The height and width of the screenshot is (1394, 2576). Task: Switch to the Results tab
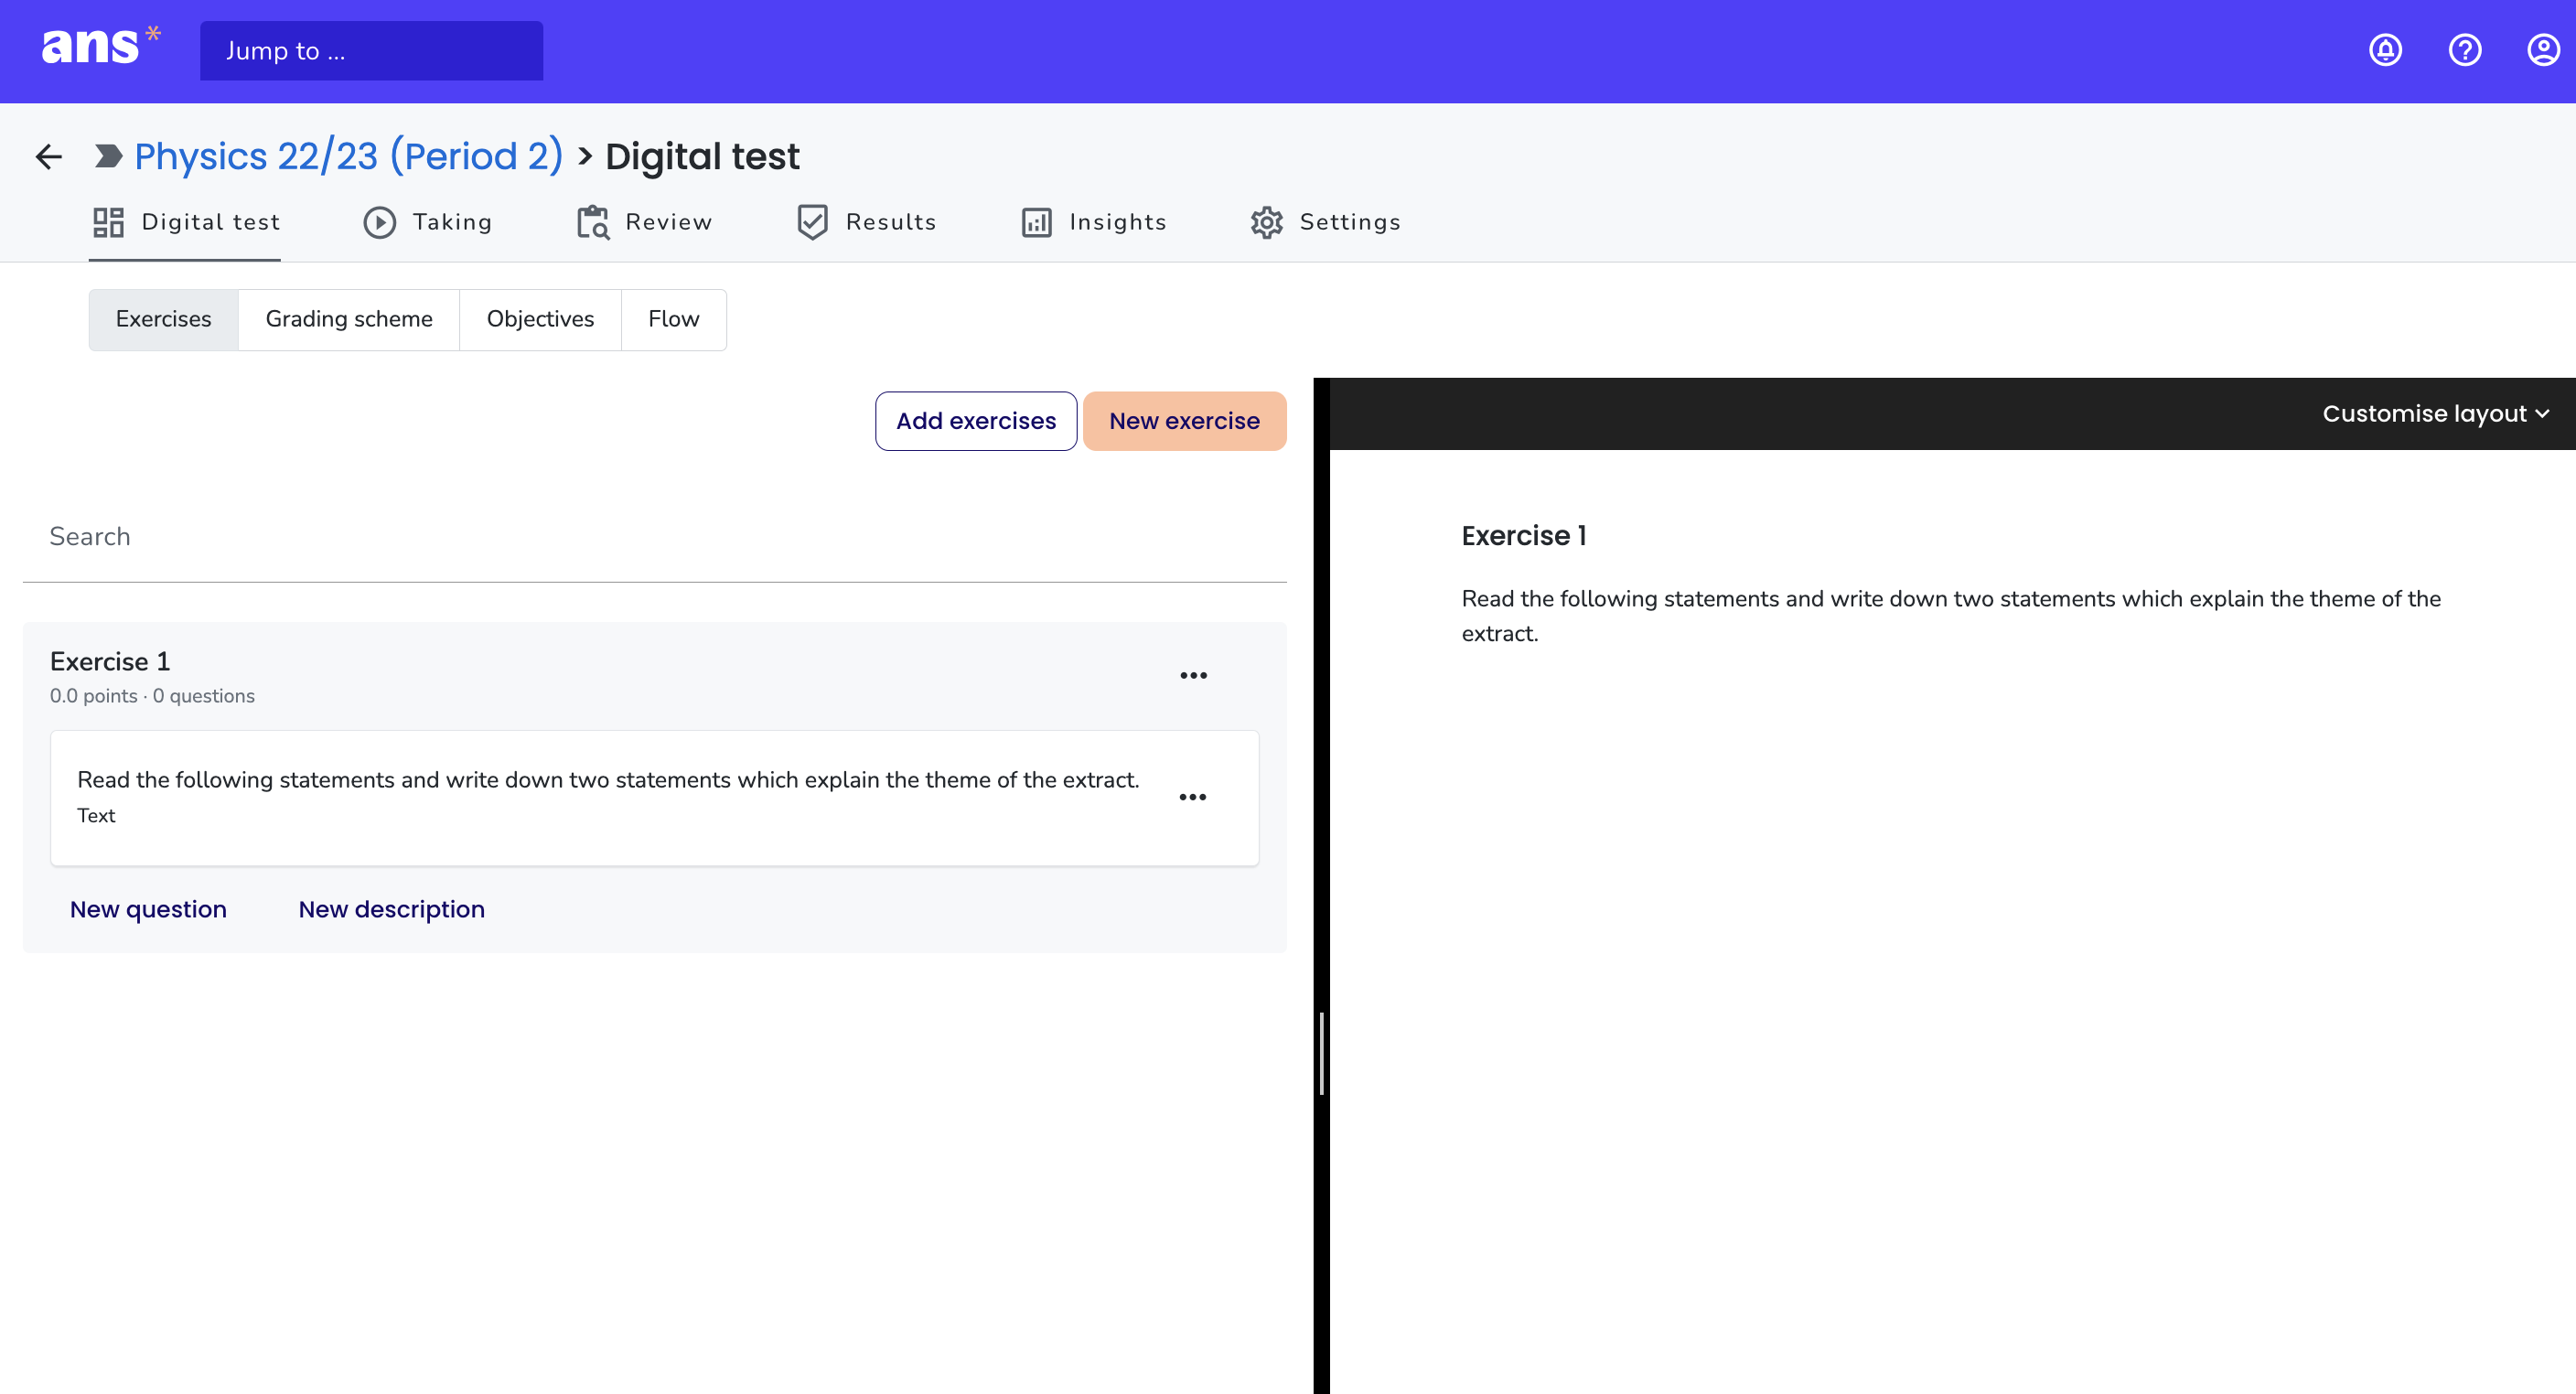click(x=866, y=222)
